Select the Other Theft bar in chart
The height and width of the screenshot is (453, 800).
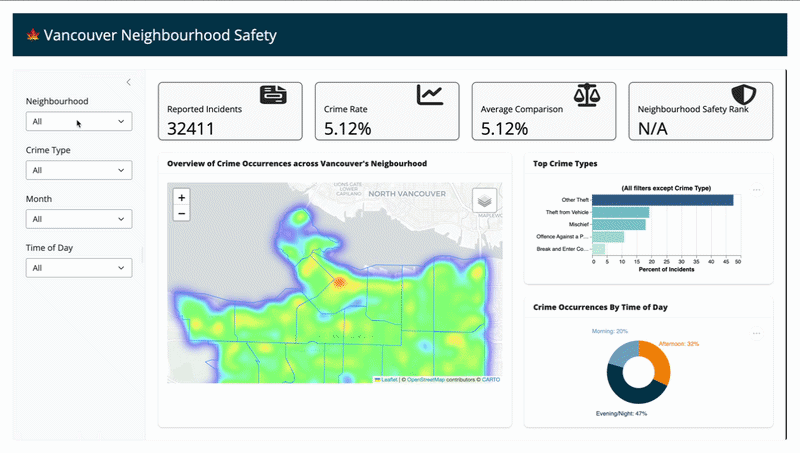tap(662, 200)
